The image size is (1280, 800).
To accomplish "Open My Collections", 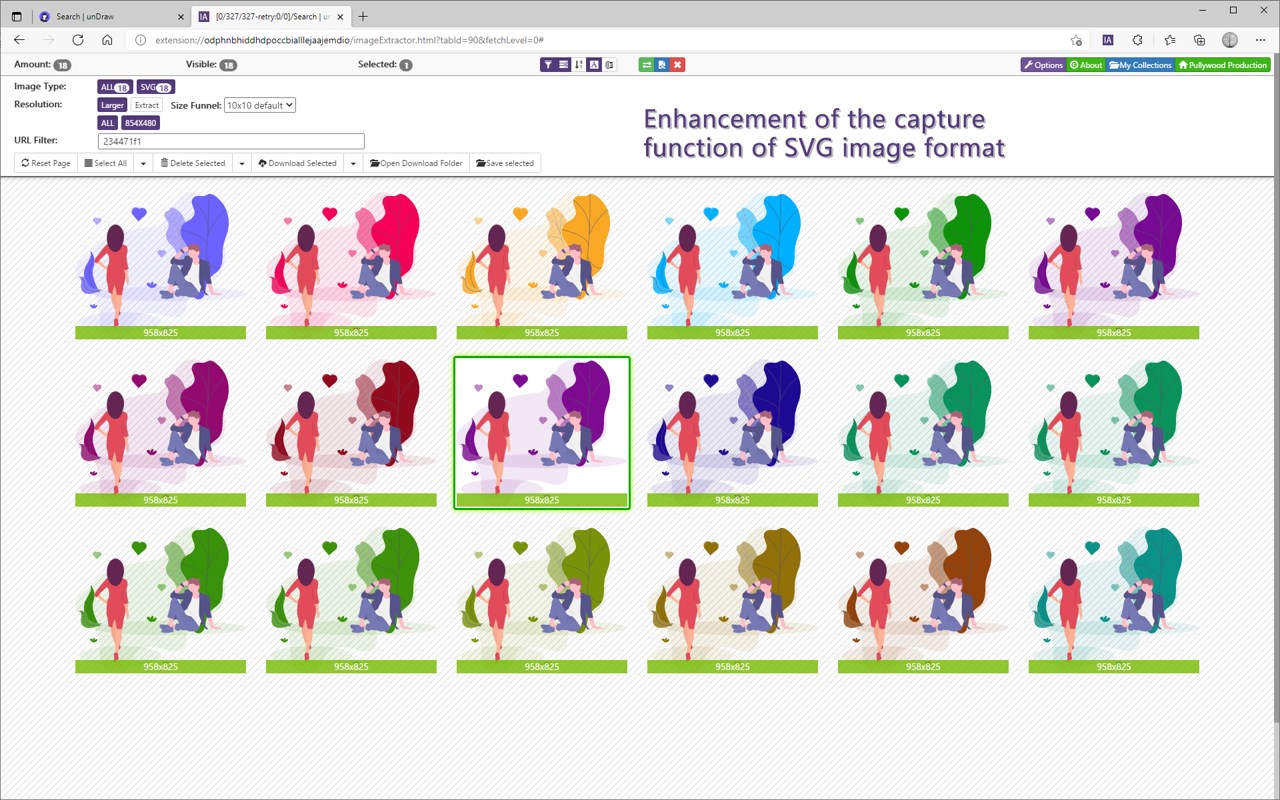I will 1140,65.
